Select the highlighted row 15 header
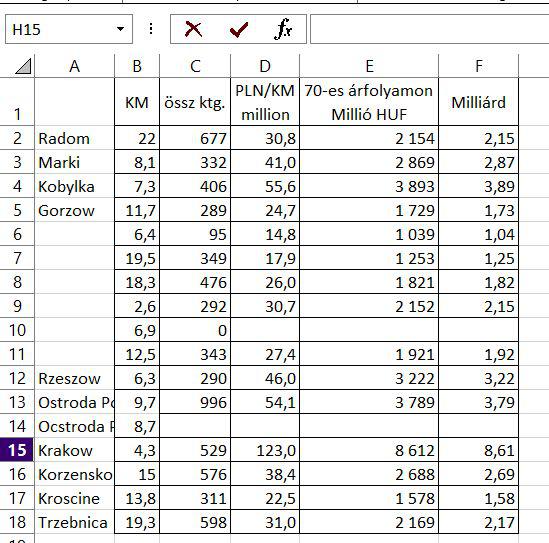Image resolution: width=549 pixels, height=543 pixels. tap(17, 450)
